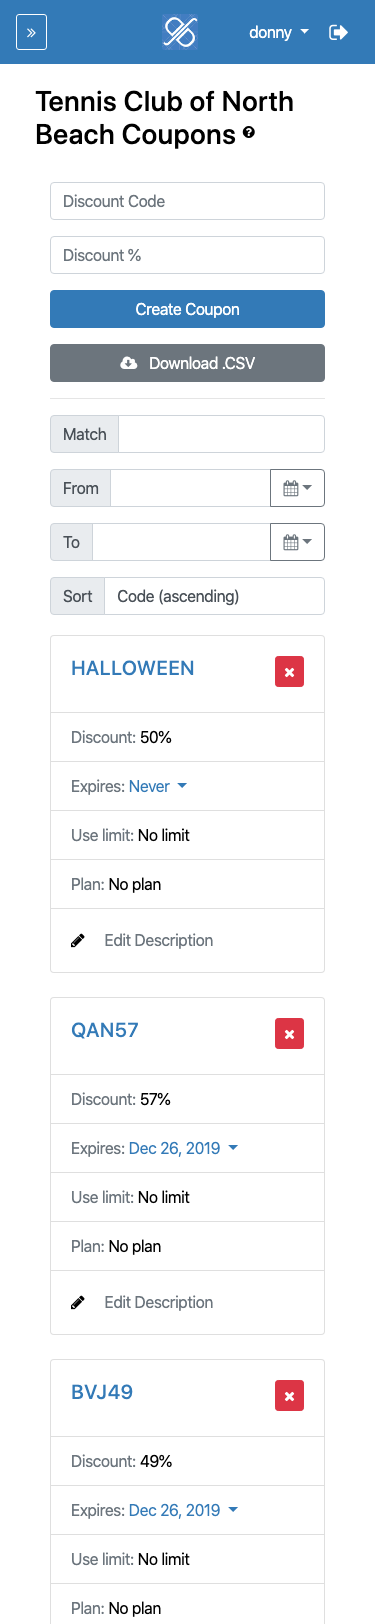Open the BVJ49 coupon link
The height and width of the screenshot is (1624, 375).
pyautogui.click(x=102, y=1392)
